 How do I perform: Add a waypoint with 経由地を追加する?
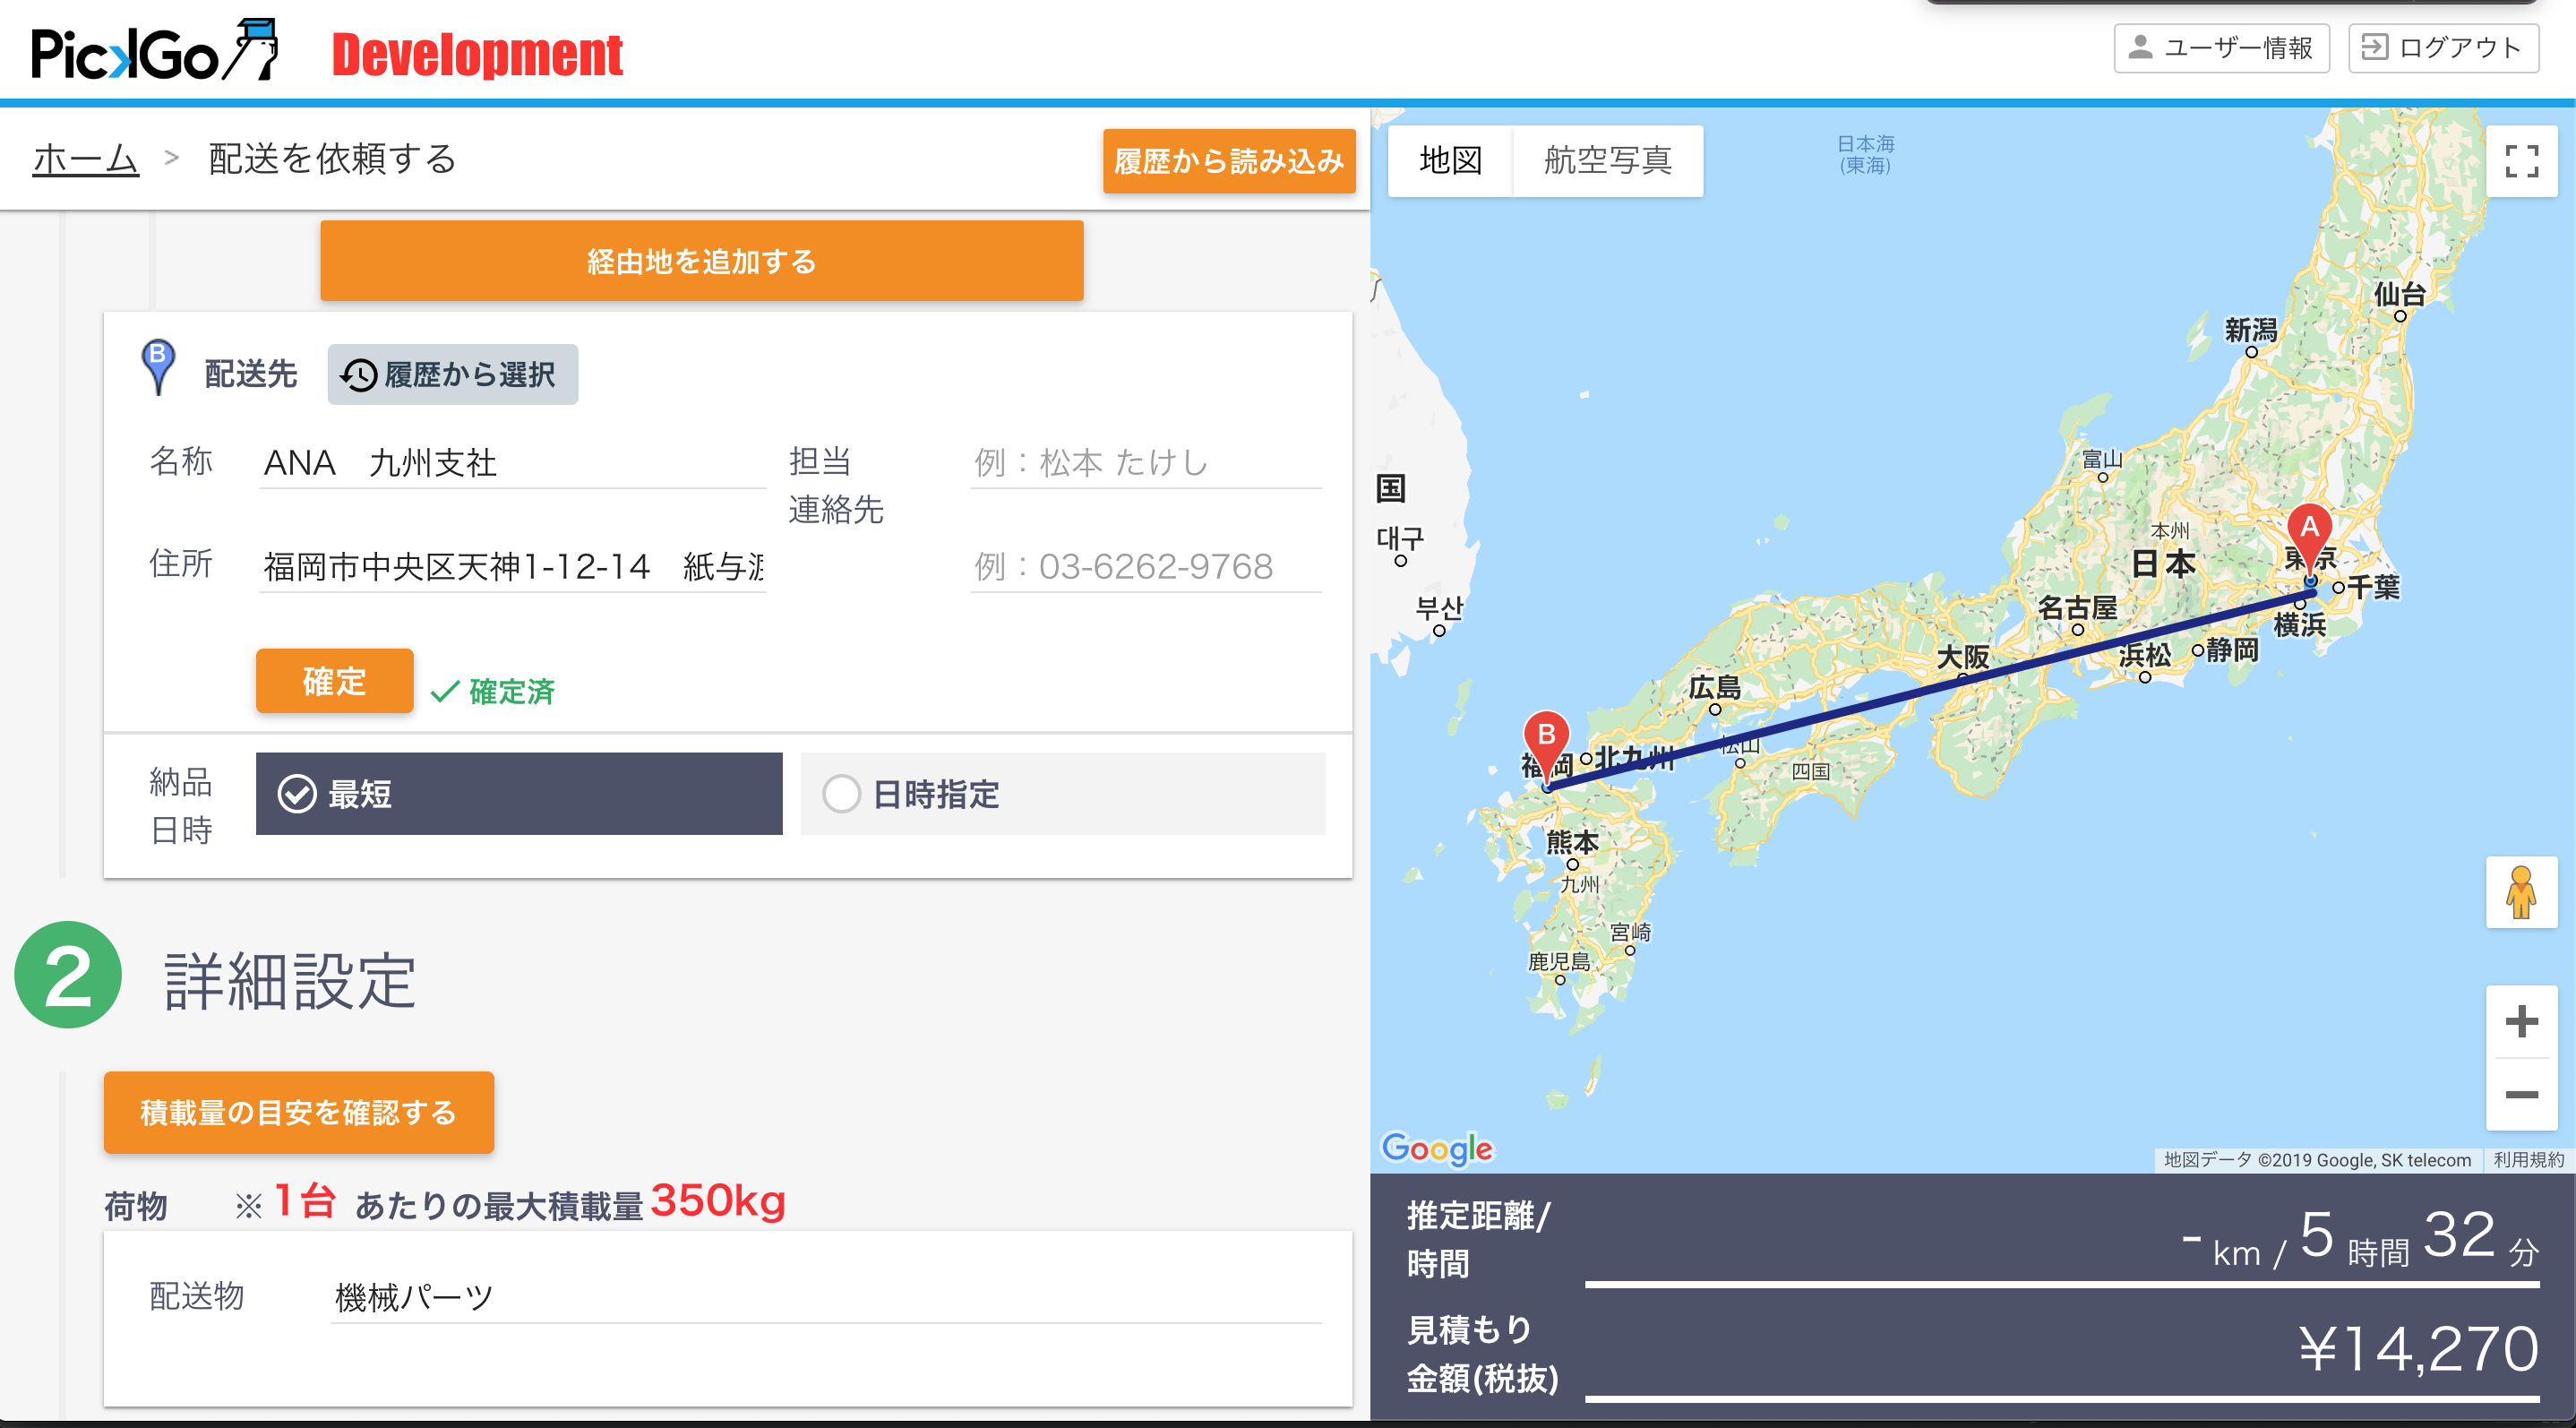[701, 261]
